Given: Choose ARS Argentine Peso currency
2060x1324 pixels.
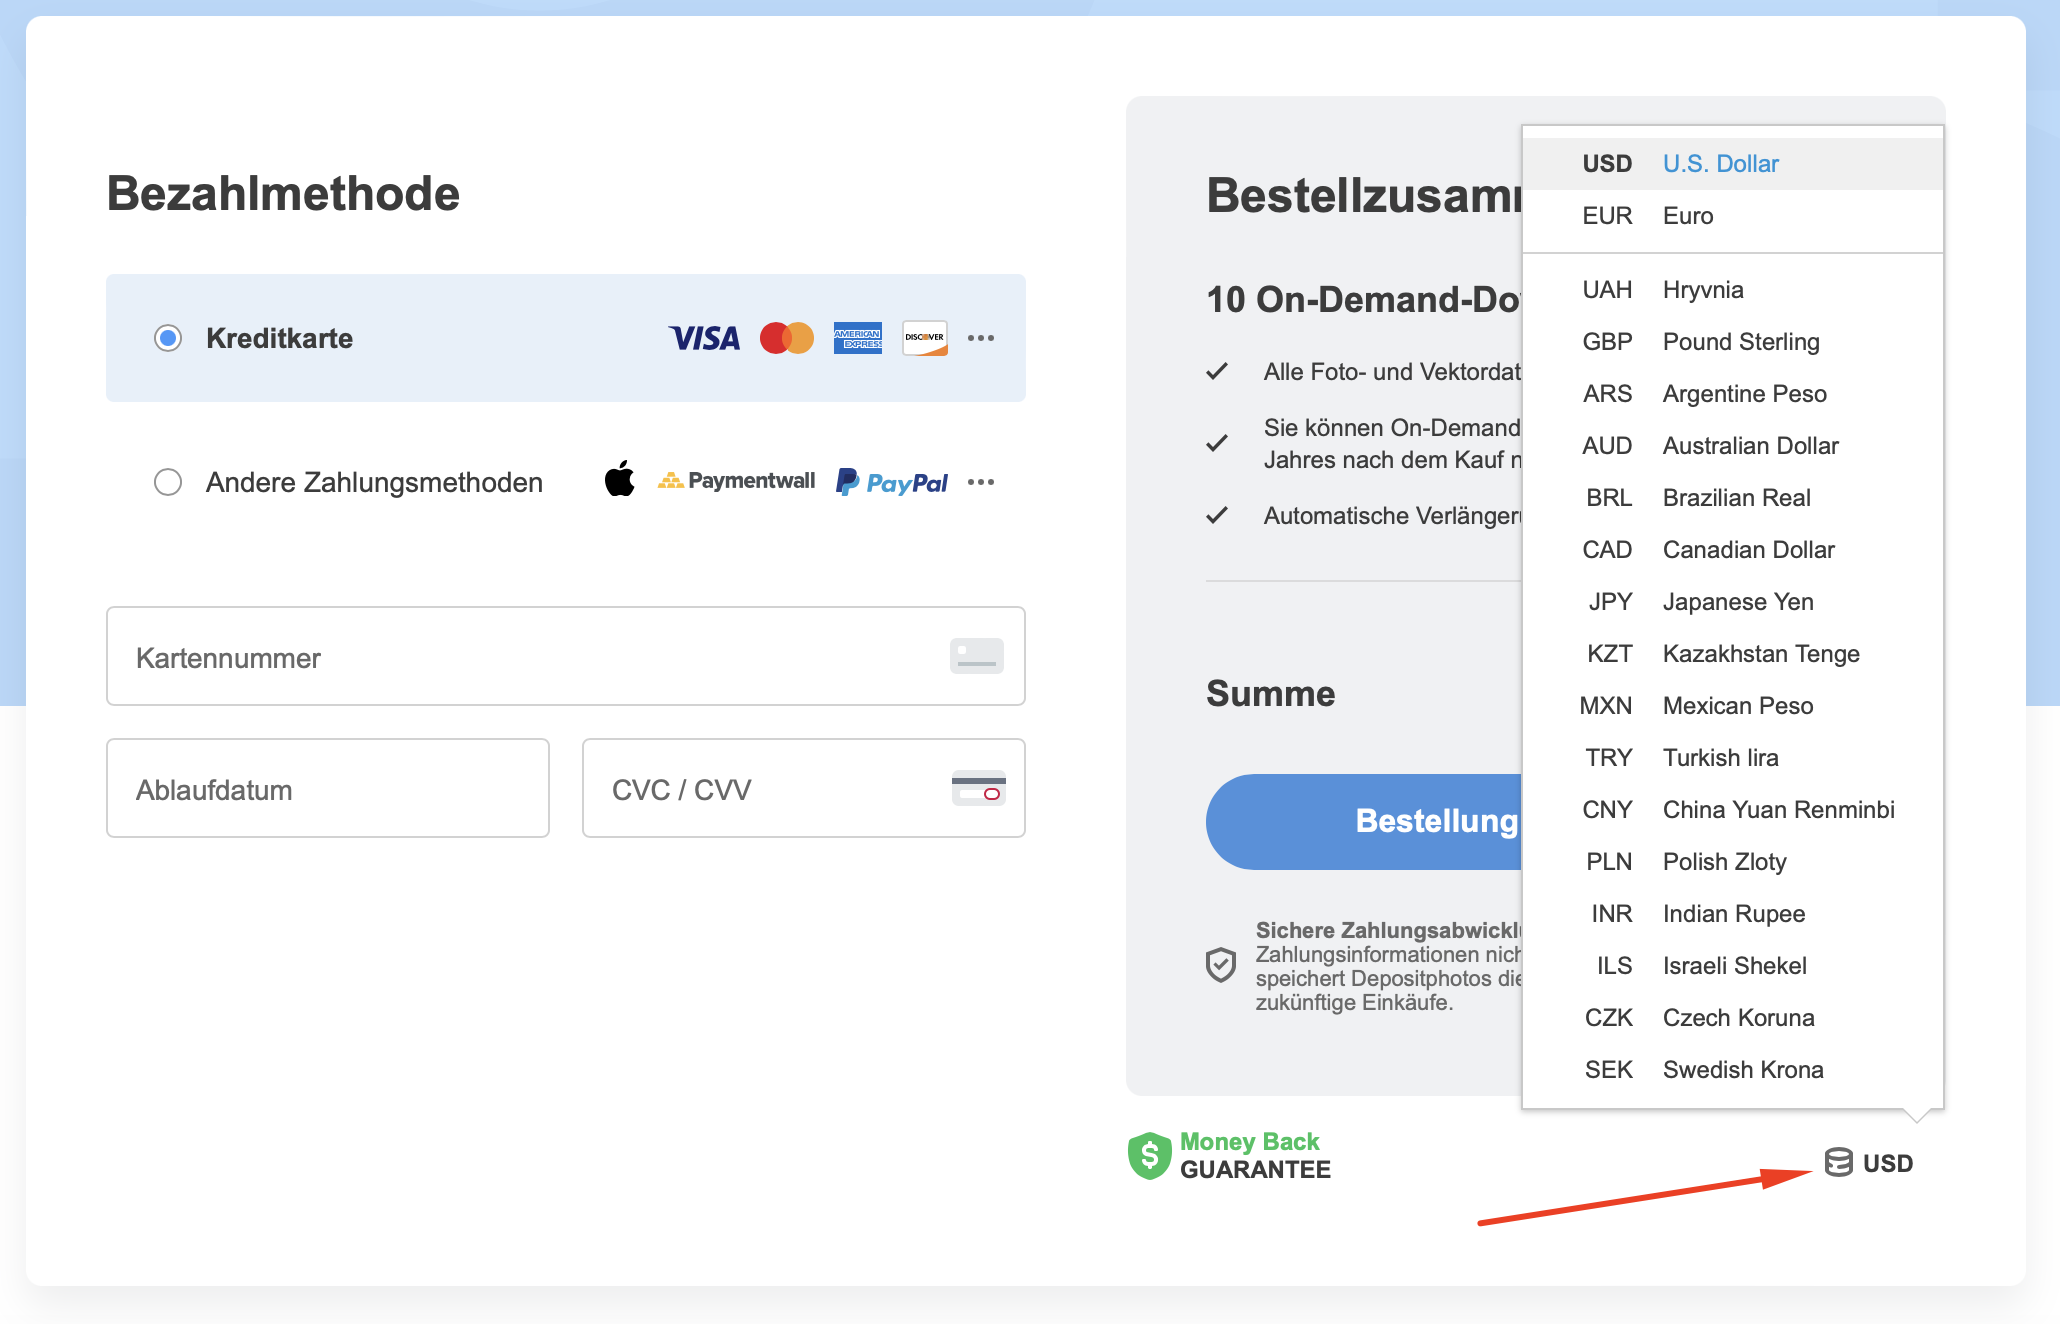Looking at the screenshot, I should 1733,394.
